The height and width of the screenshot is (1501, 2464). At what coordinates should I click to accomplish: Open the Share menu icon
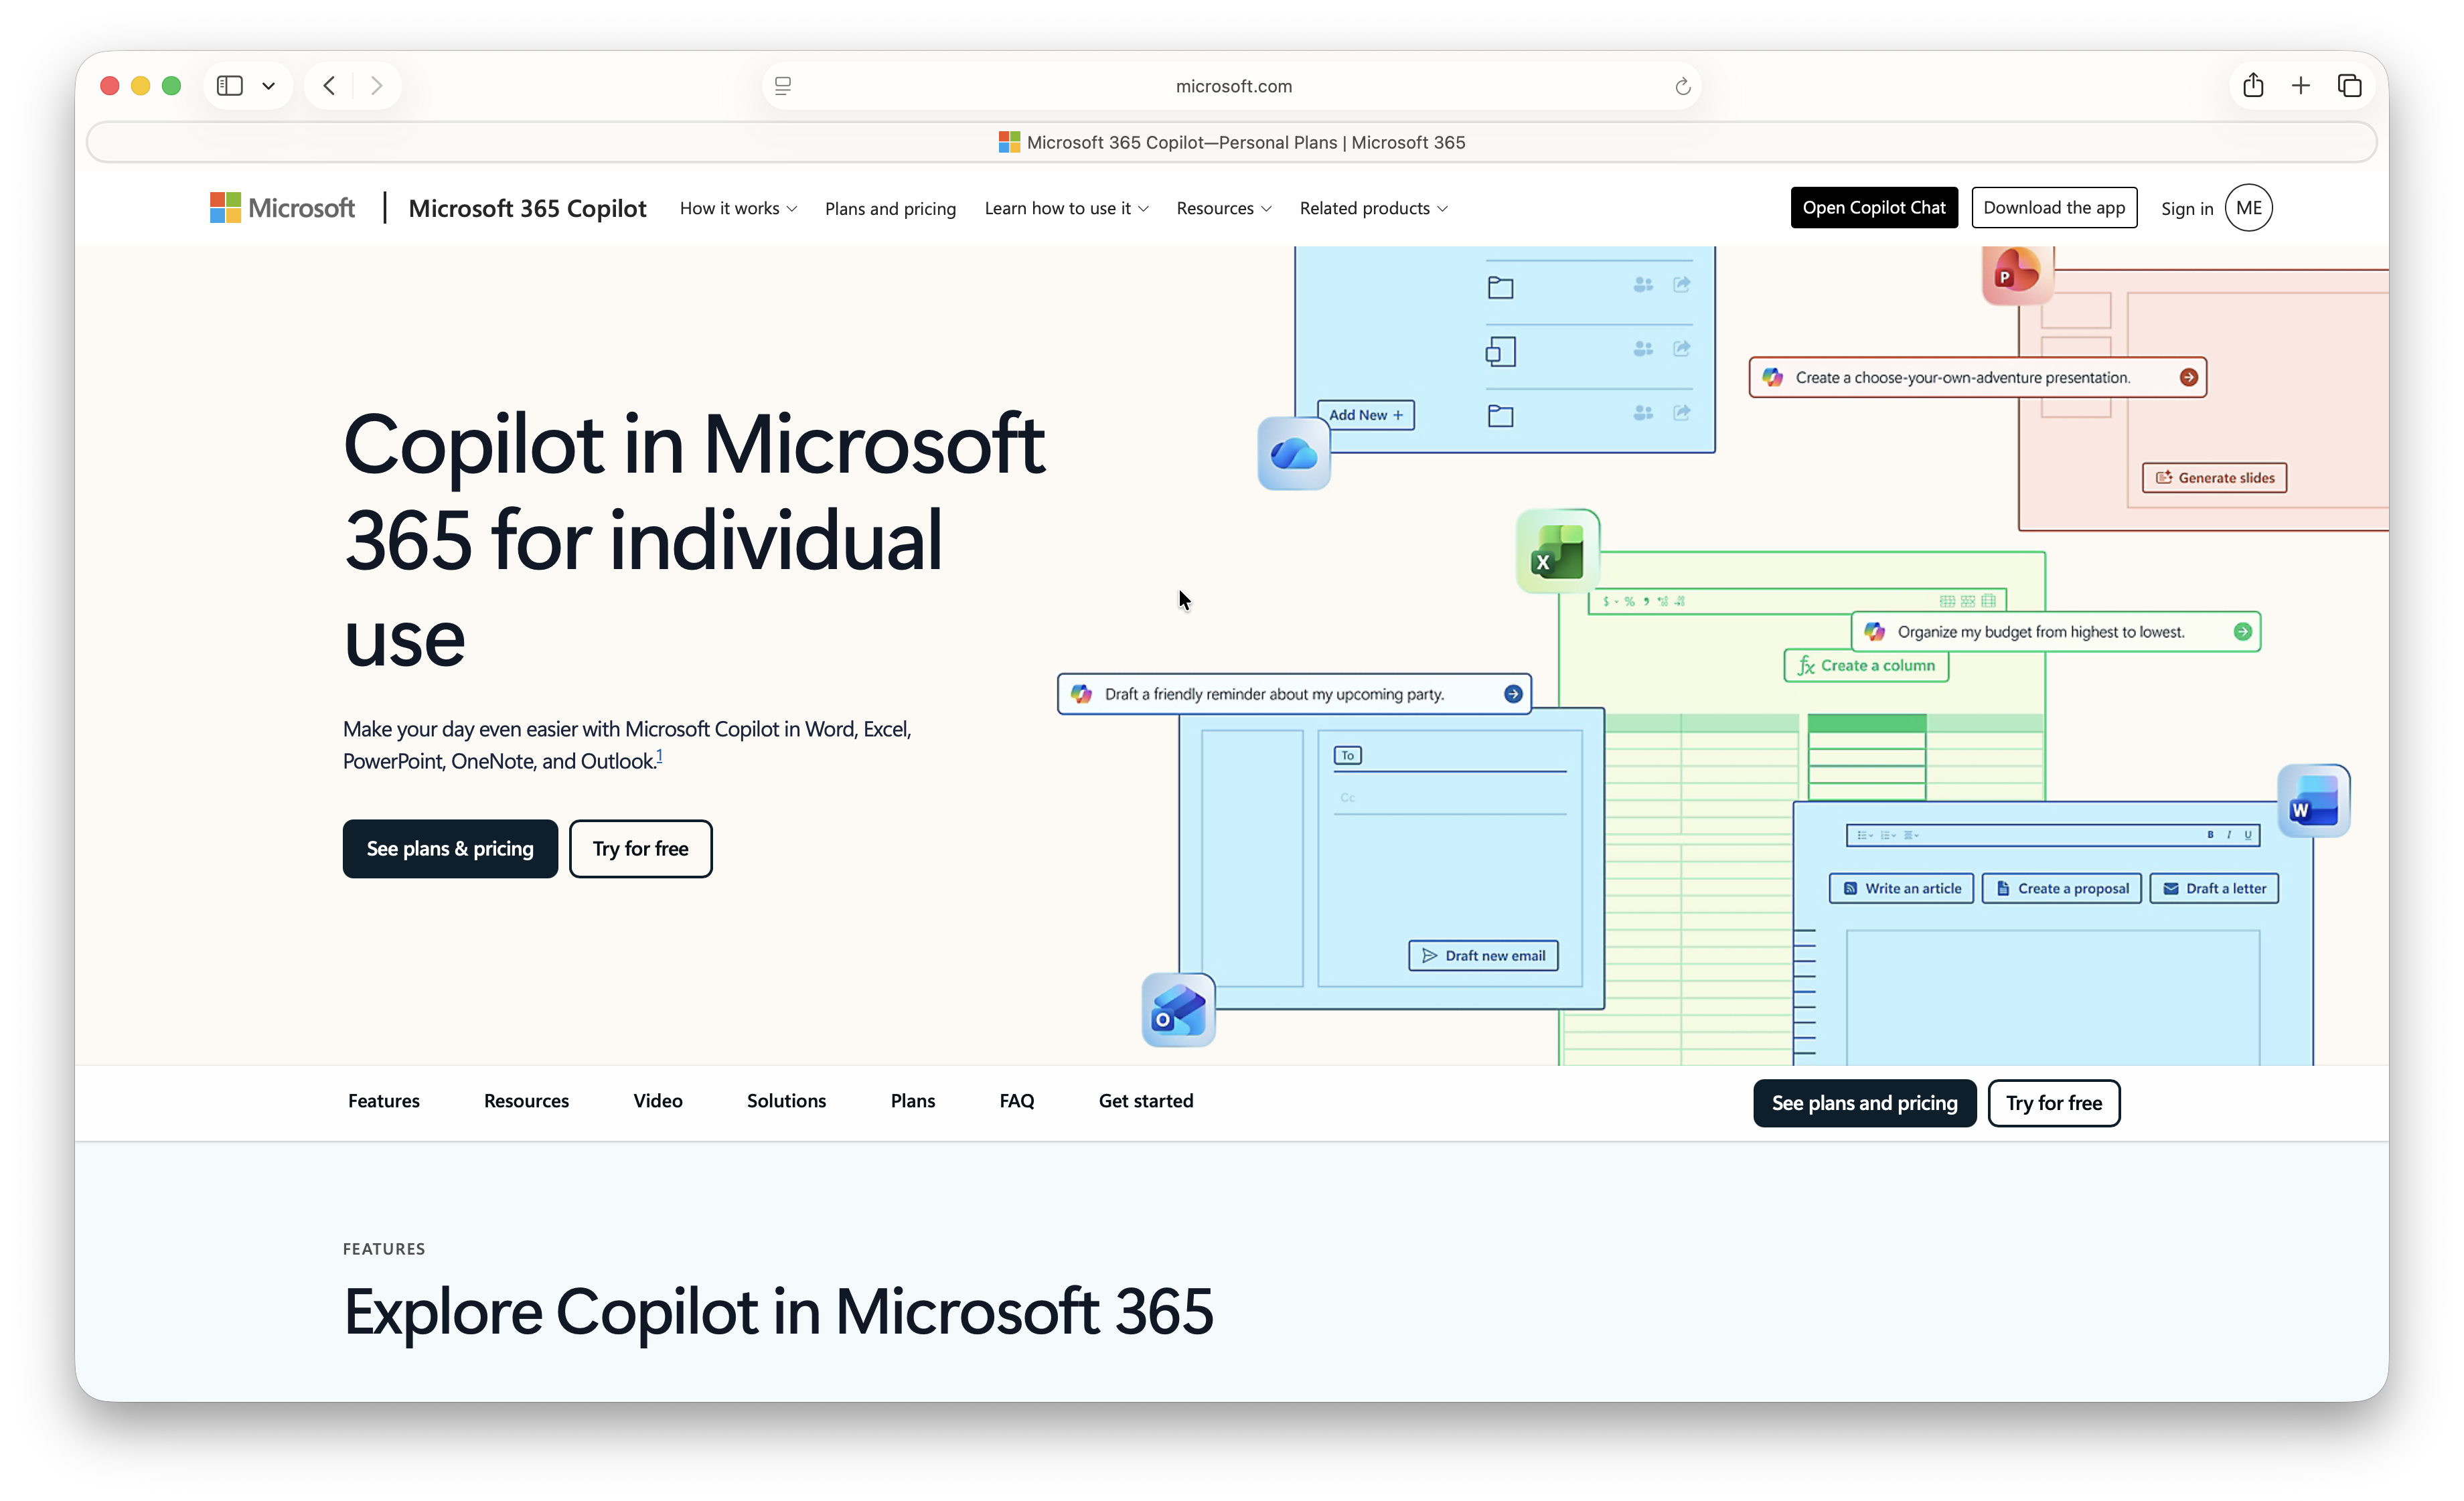pyautogui.click(x=2253, y=85)
